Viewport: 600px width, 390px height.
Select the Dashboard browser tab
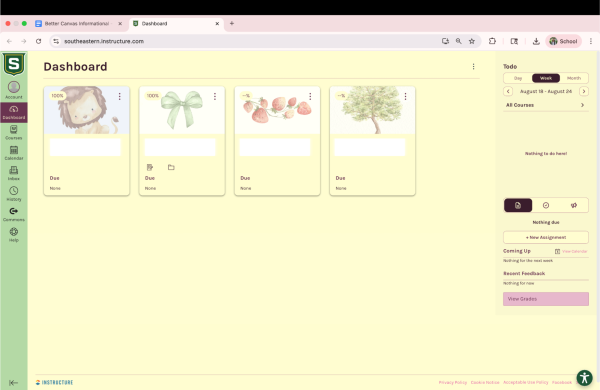pos(175,23)
